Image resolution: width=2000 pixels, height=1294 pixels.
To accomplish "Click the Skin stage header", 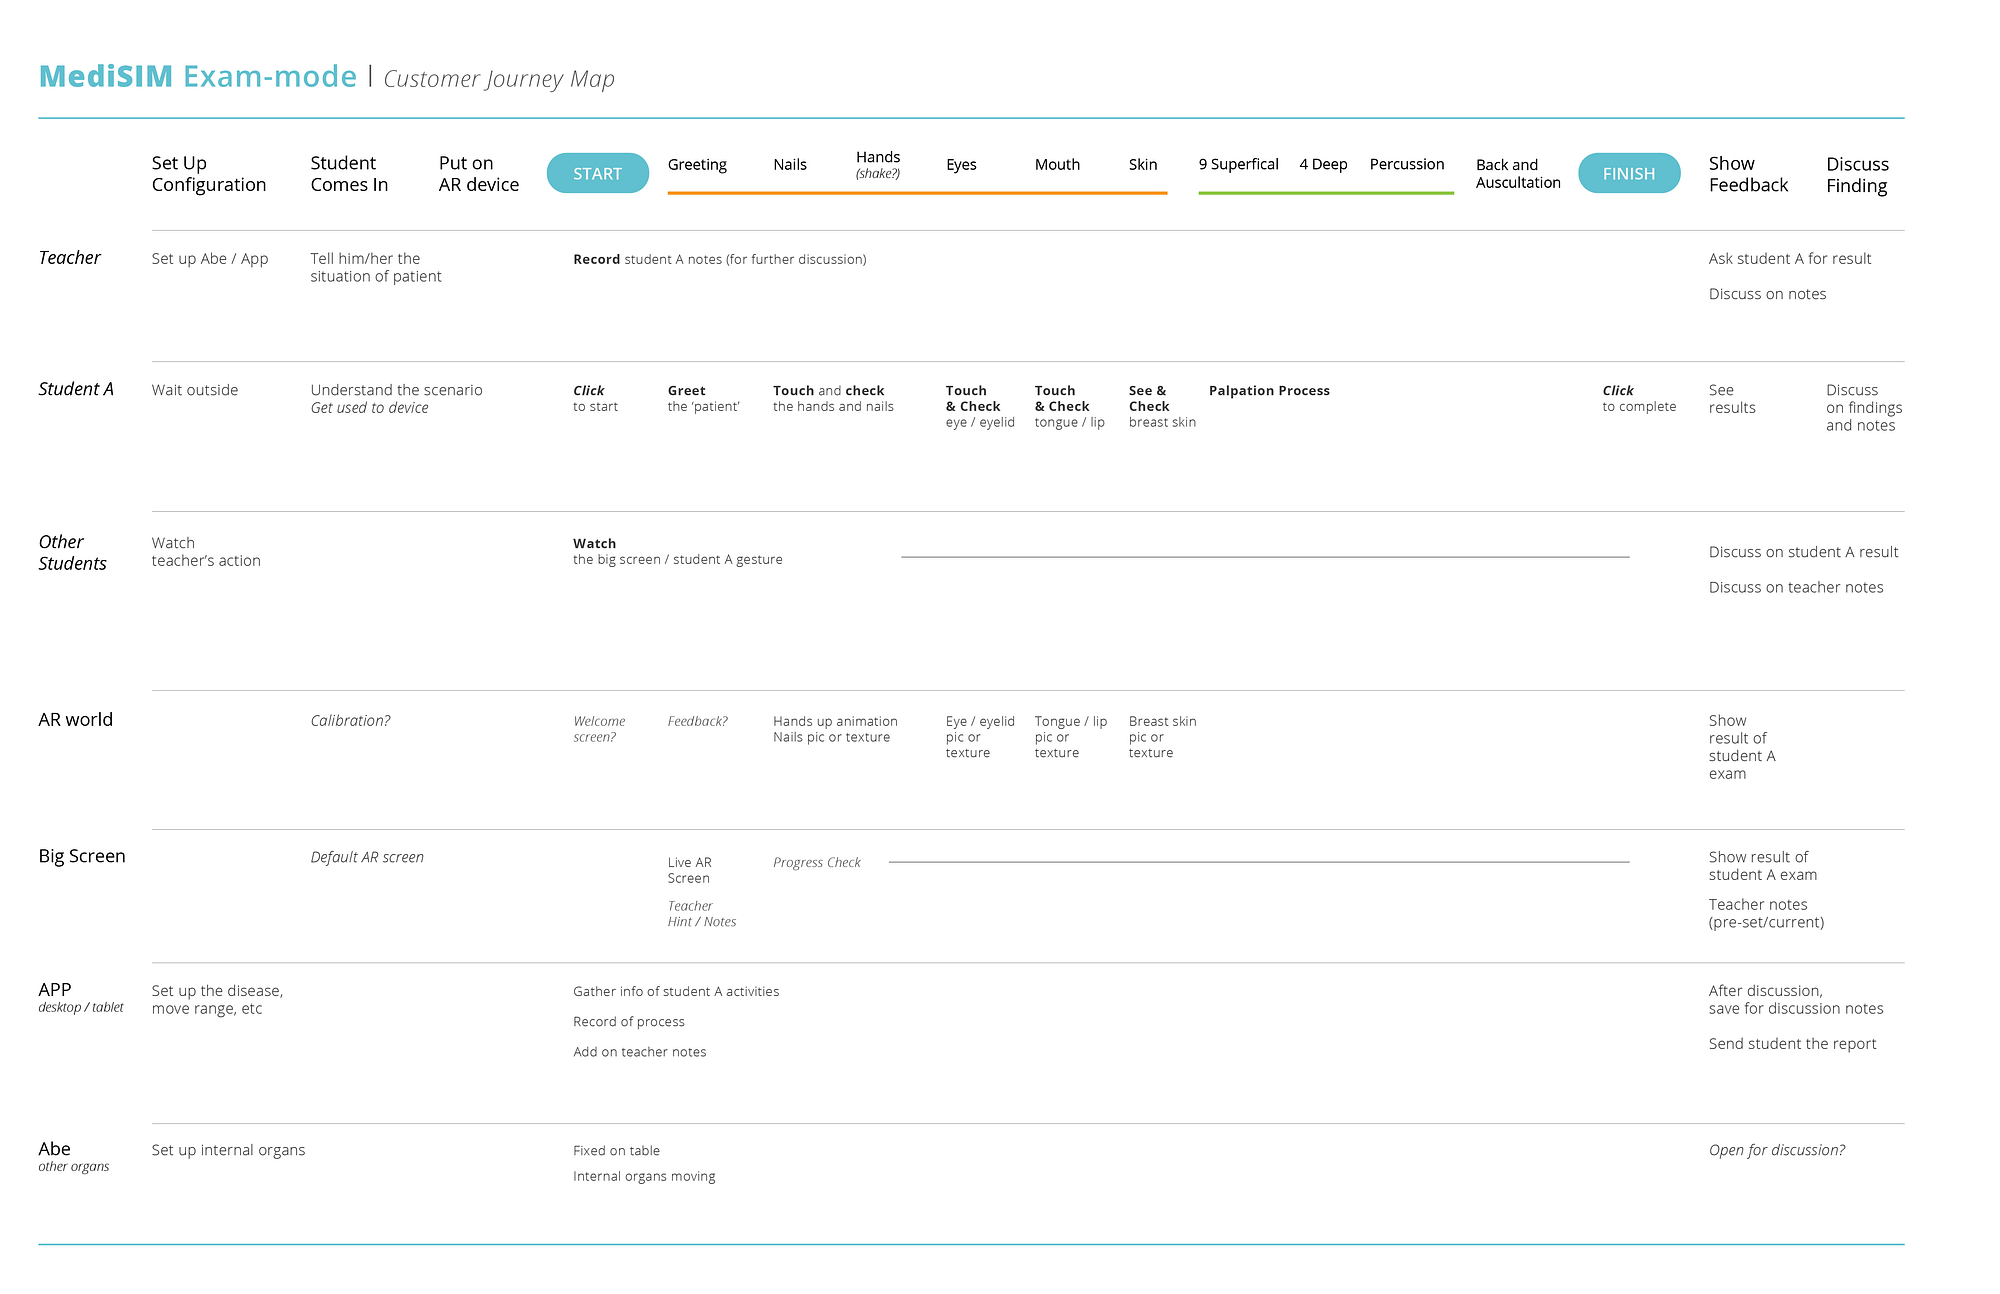I will (x=1142, y=165).
